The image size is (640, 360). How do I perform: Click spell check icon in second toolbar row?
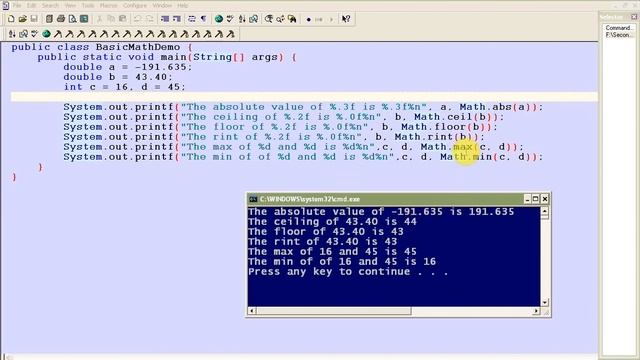click(x=35, y=34)
